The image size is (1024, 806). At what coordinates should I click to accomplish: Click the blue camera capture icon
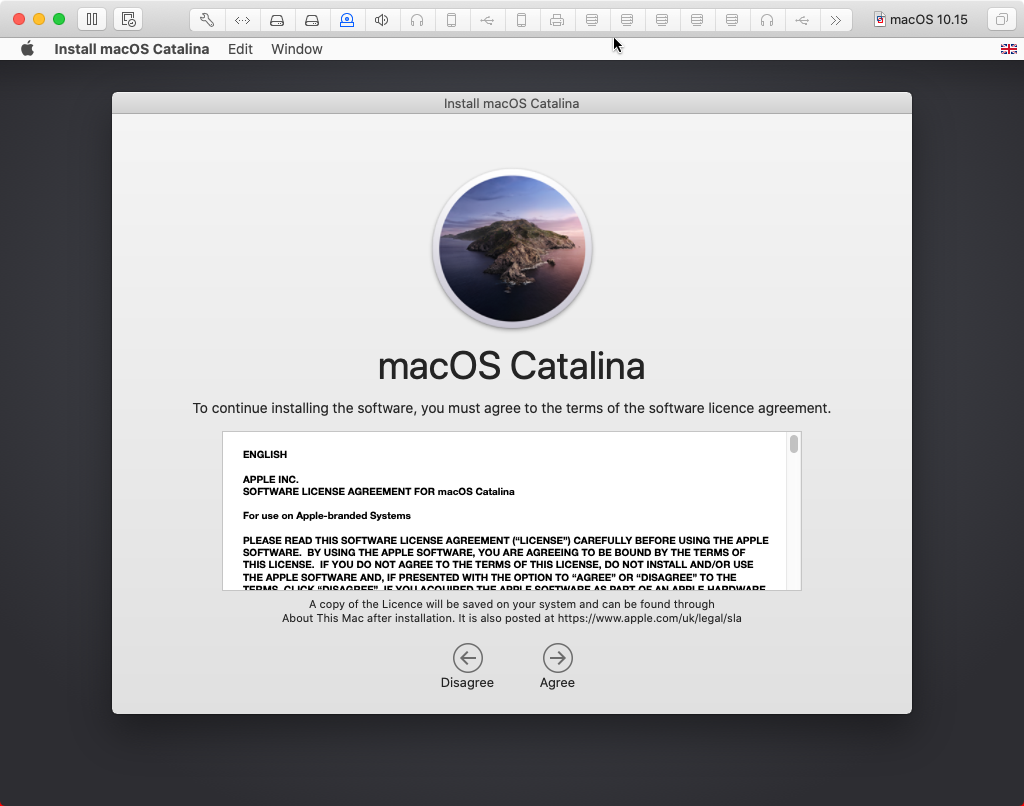click(x=347, y=19)
